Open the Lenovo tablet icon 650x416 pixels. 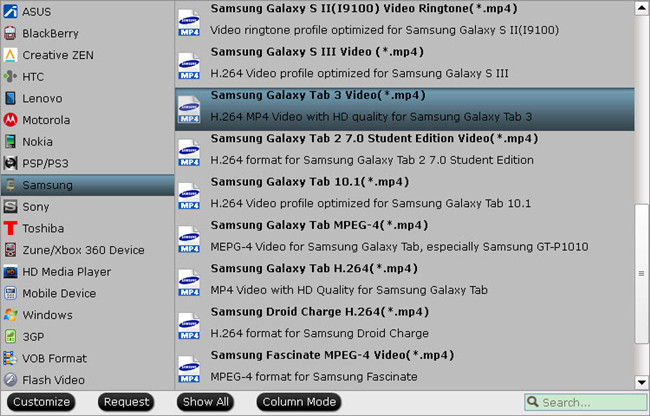(10, 98)
